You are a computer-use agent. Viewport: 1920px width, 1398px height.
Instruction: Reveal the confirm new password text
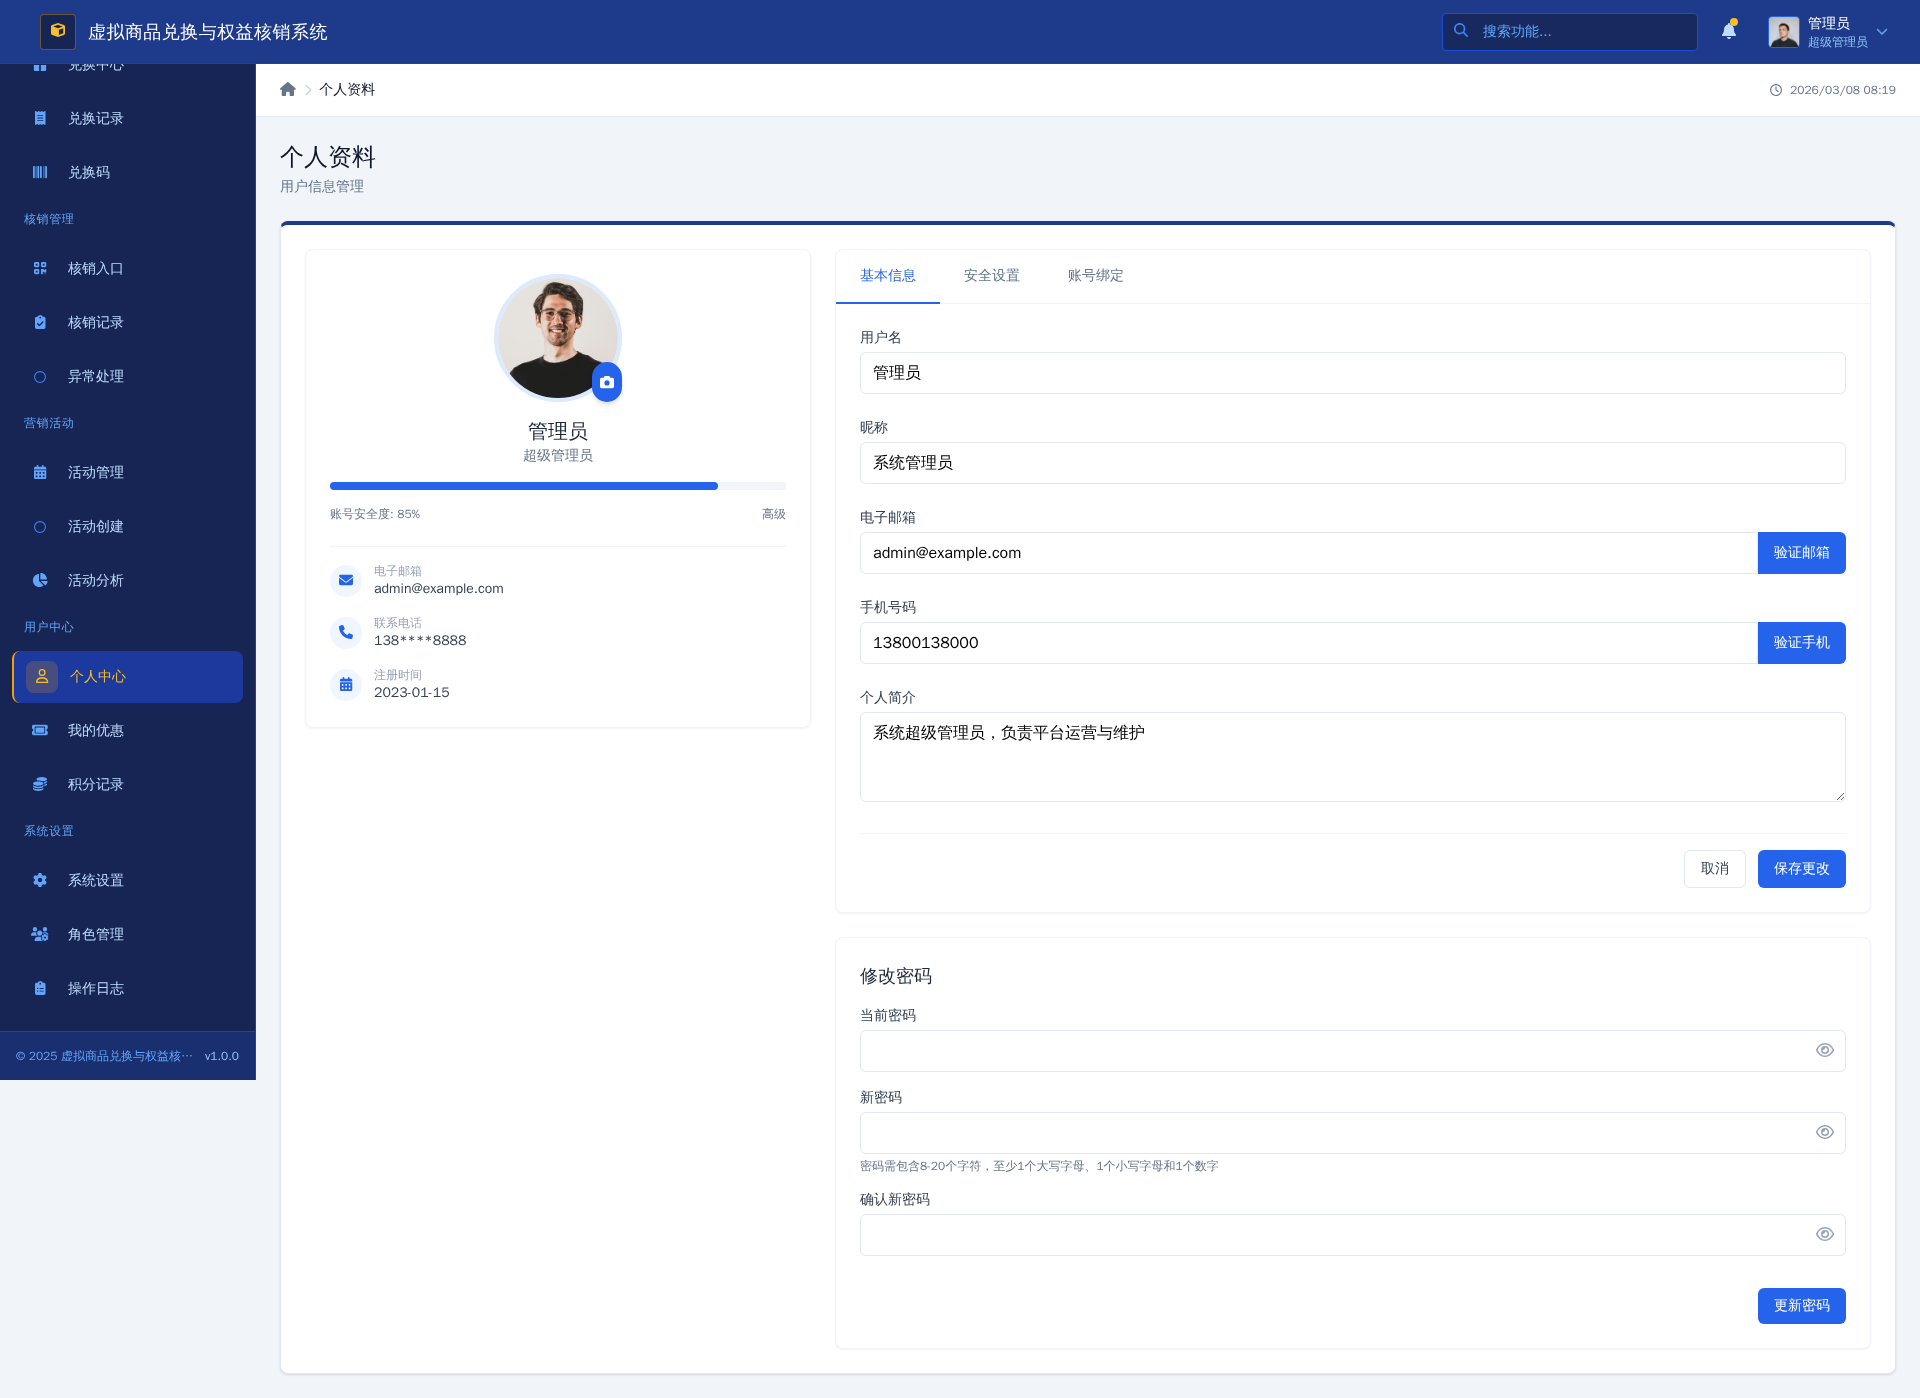coord(1824,1234)
